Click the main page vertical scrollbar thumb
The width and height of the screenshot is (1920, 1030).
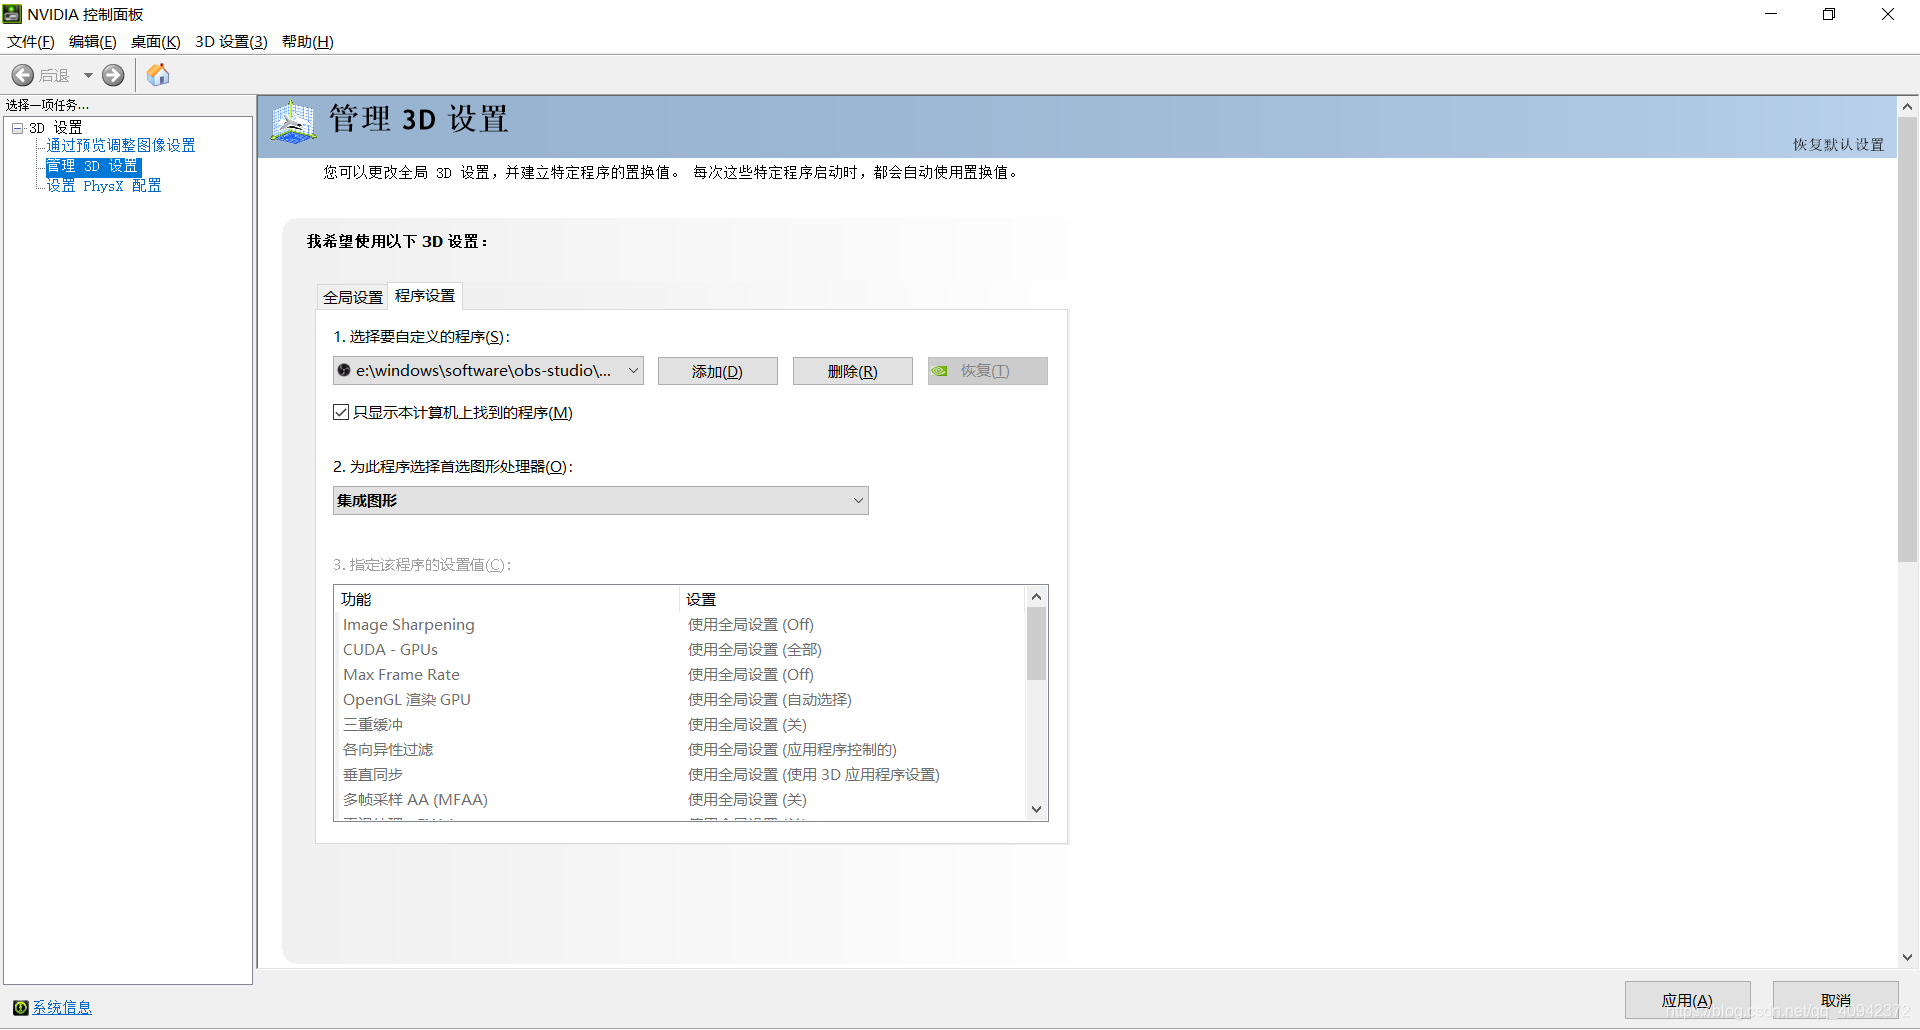pyautogui.click(x=1907, y=340)
